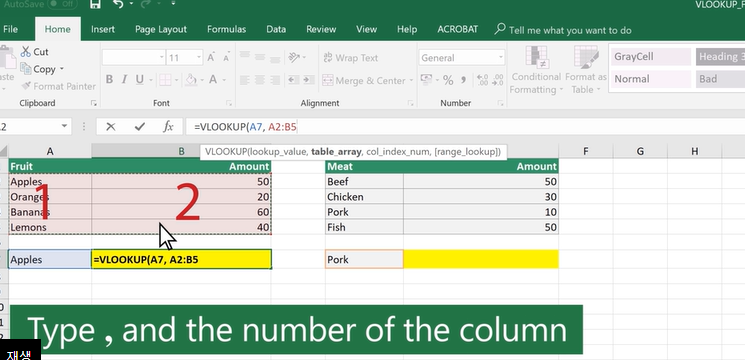This screenshot has height=360, width=745.
Task: Expand the Copy dropdown arrow
Action: click(61, 69)
